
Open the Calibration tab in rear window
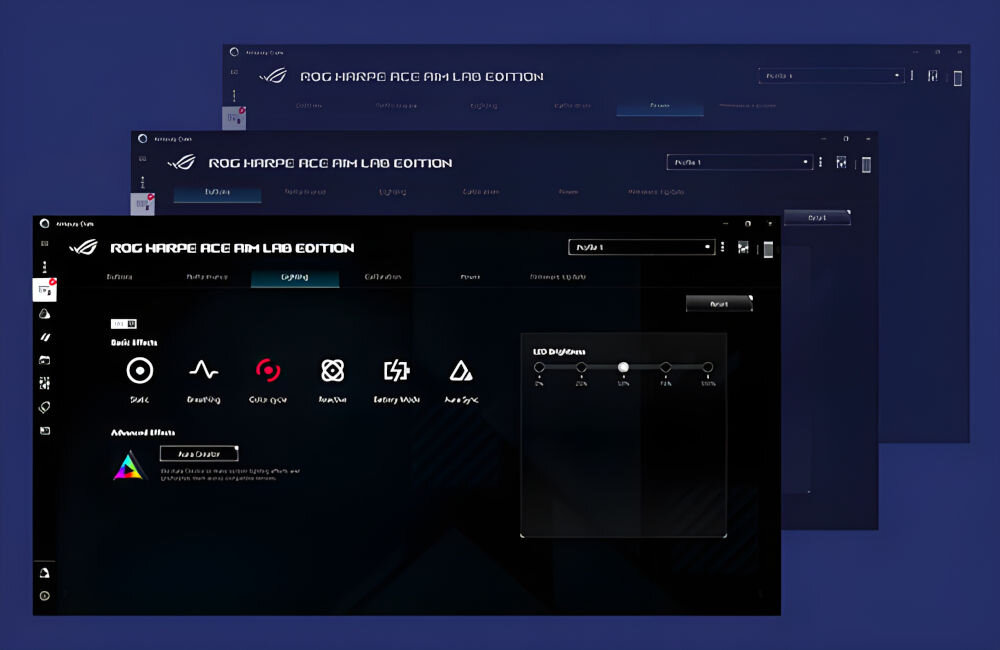coord(572,105)
